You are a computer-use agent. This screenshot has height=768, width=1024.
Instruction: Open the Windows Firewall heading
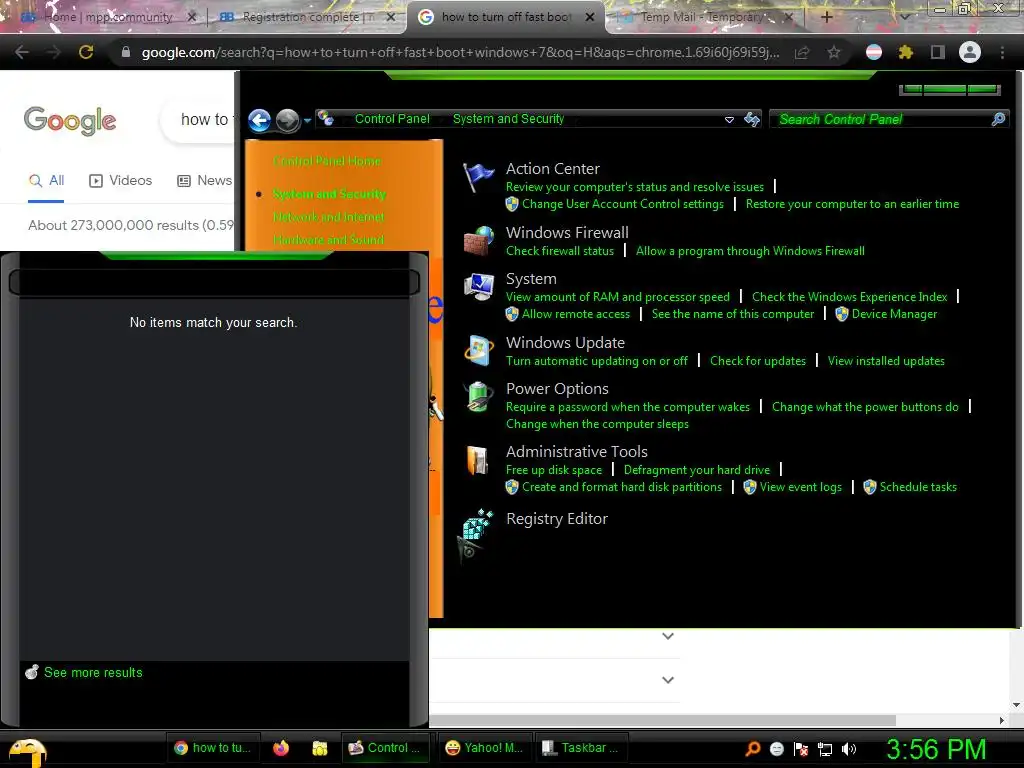pyautogui.click(x=567, y=232)
